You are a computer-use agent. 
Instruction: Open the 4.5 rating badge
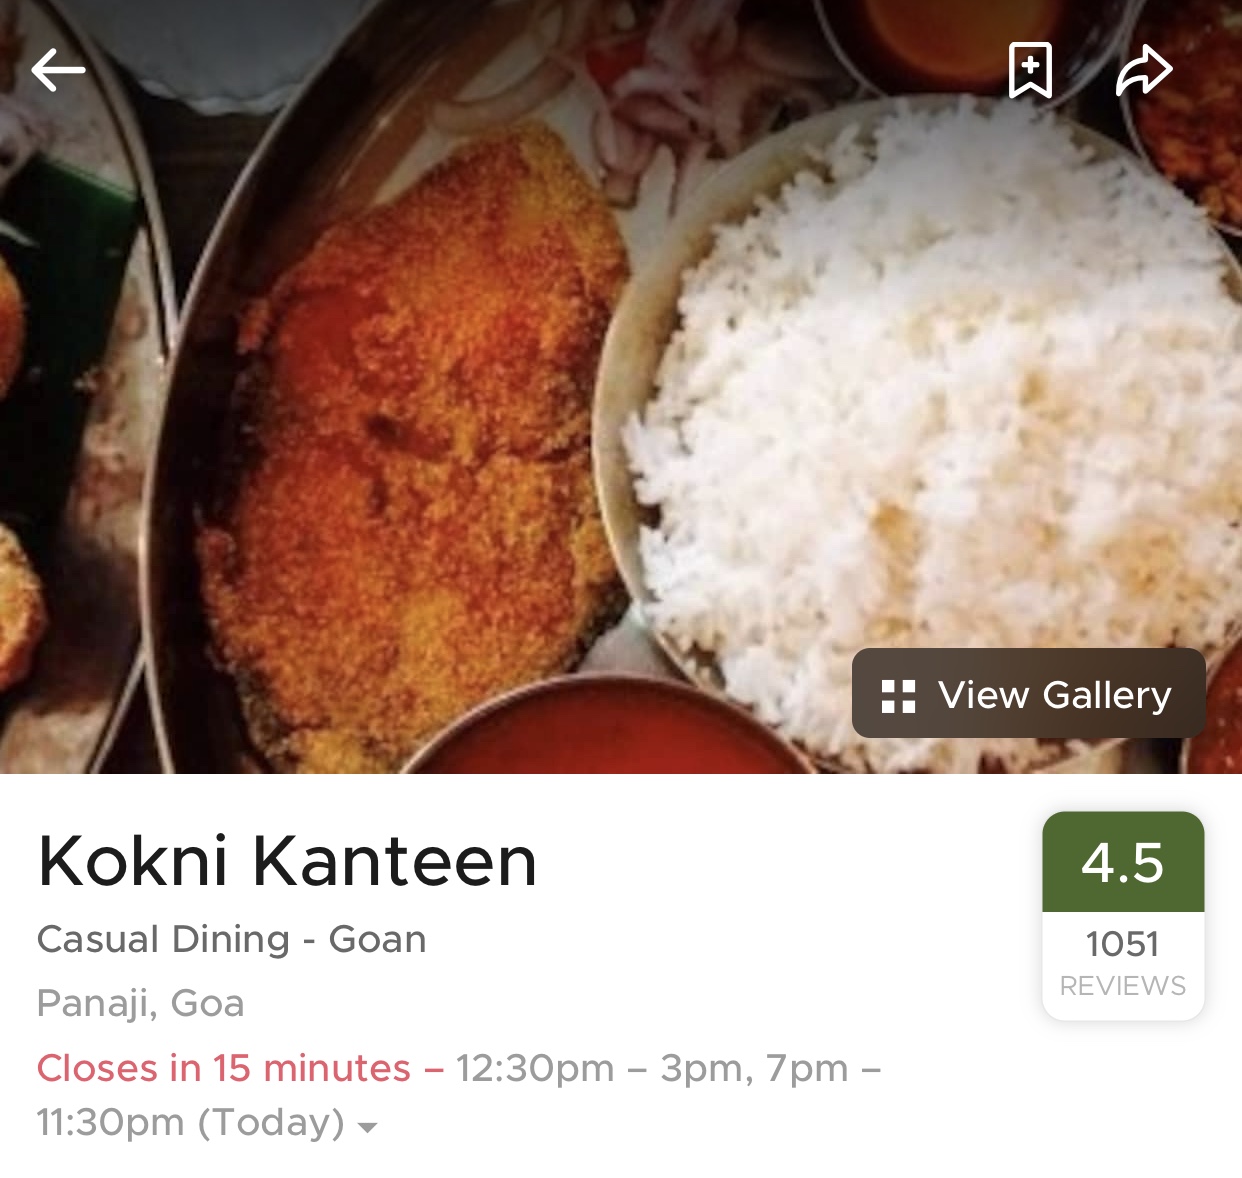1123,862
